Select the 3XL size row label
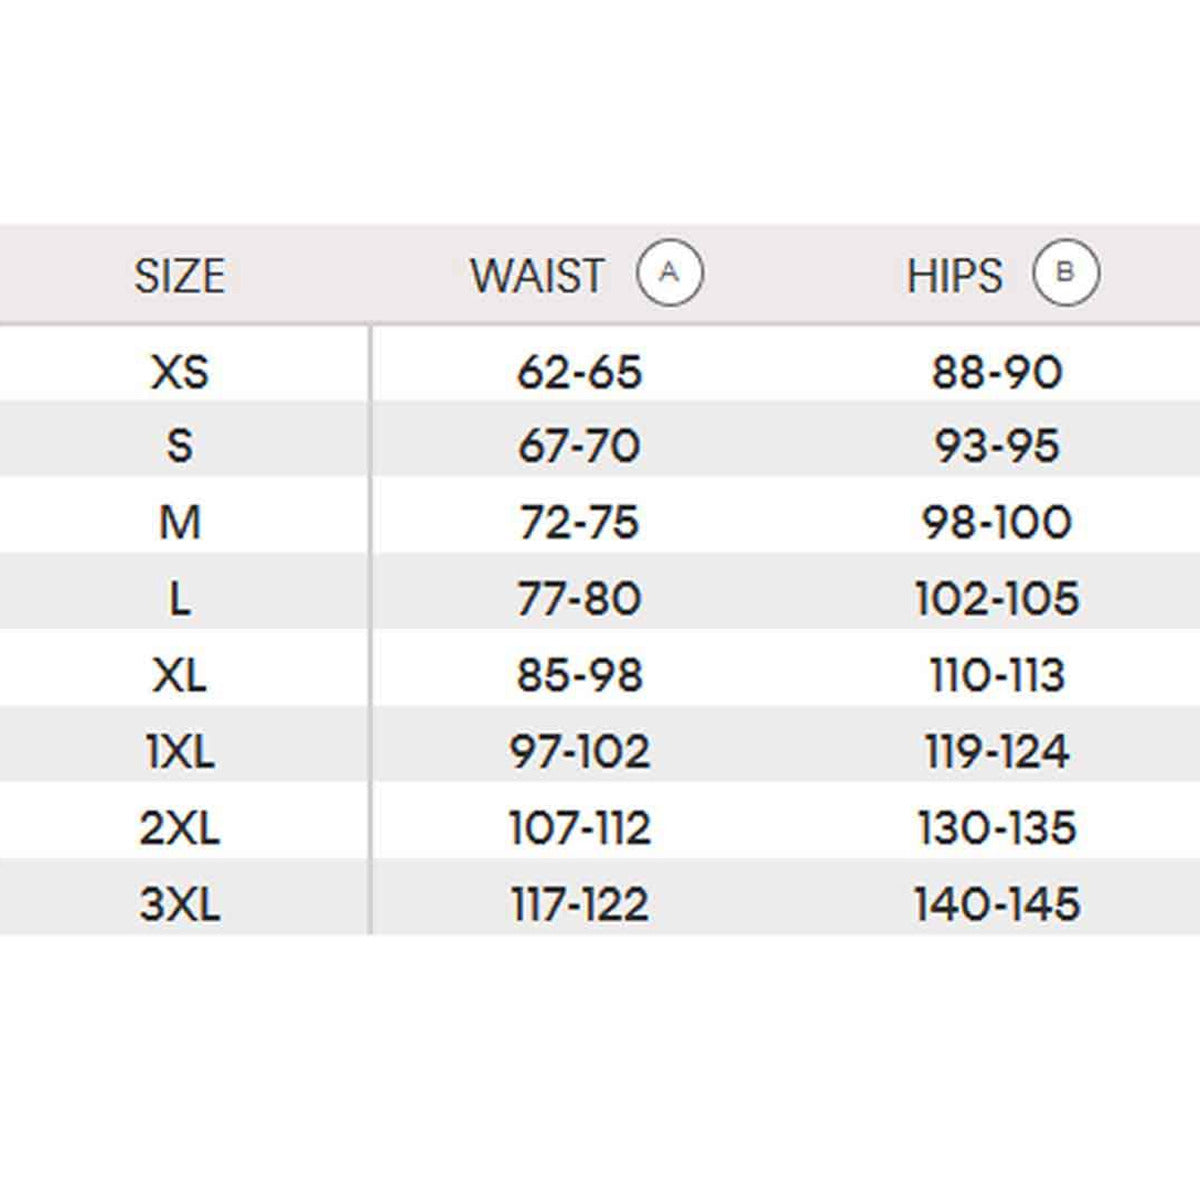Screen dimensions: 1200x1200 point(180,905)
